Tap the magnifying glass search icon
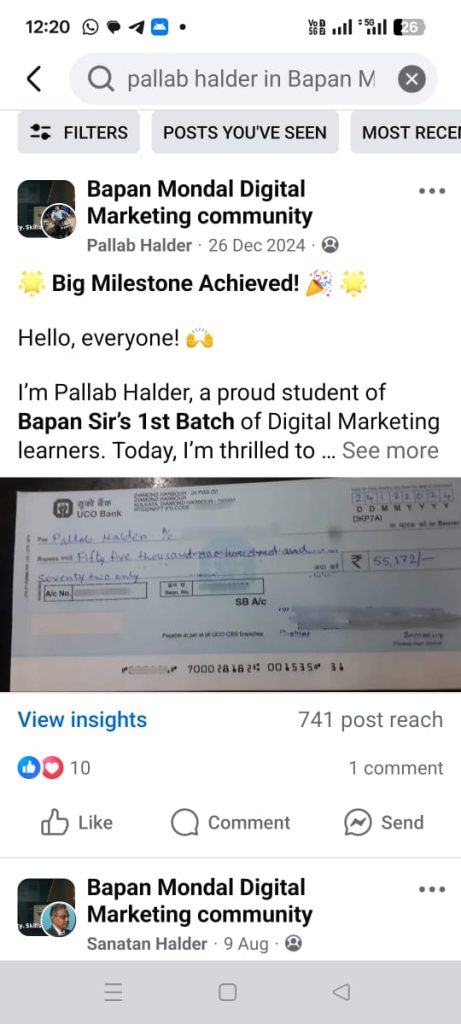 point(101,80)
